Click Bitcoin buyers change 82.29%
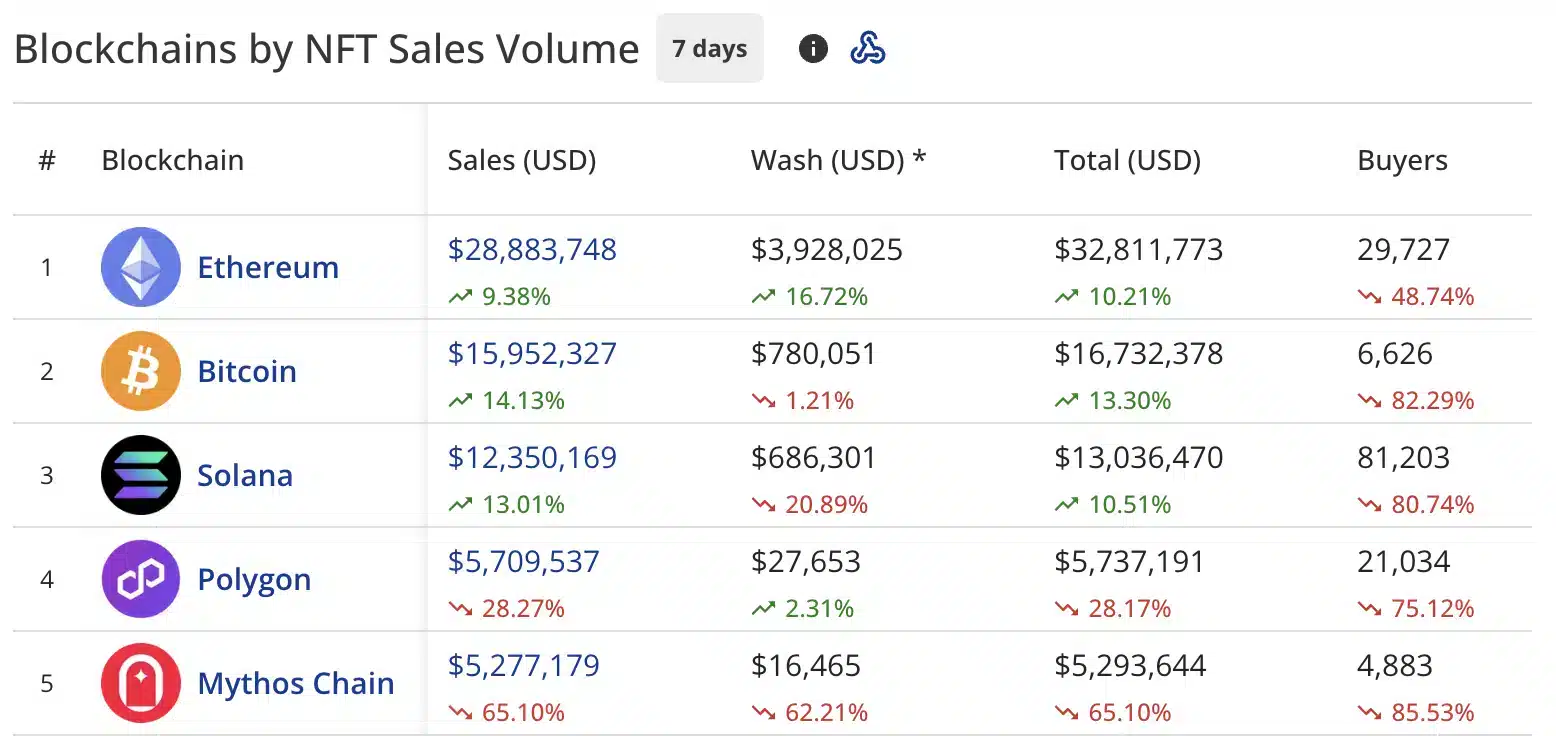1556x736 pixels. tap(1416, 401)
